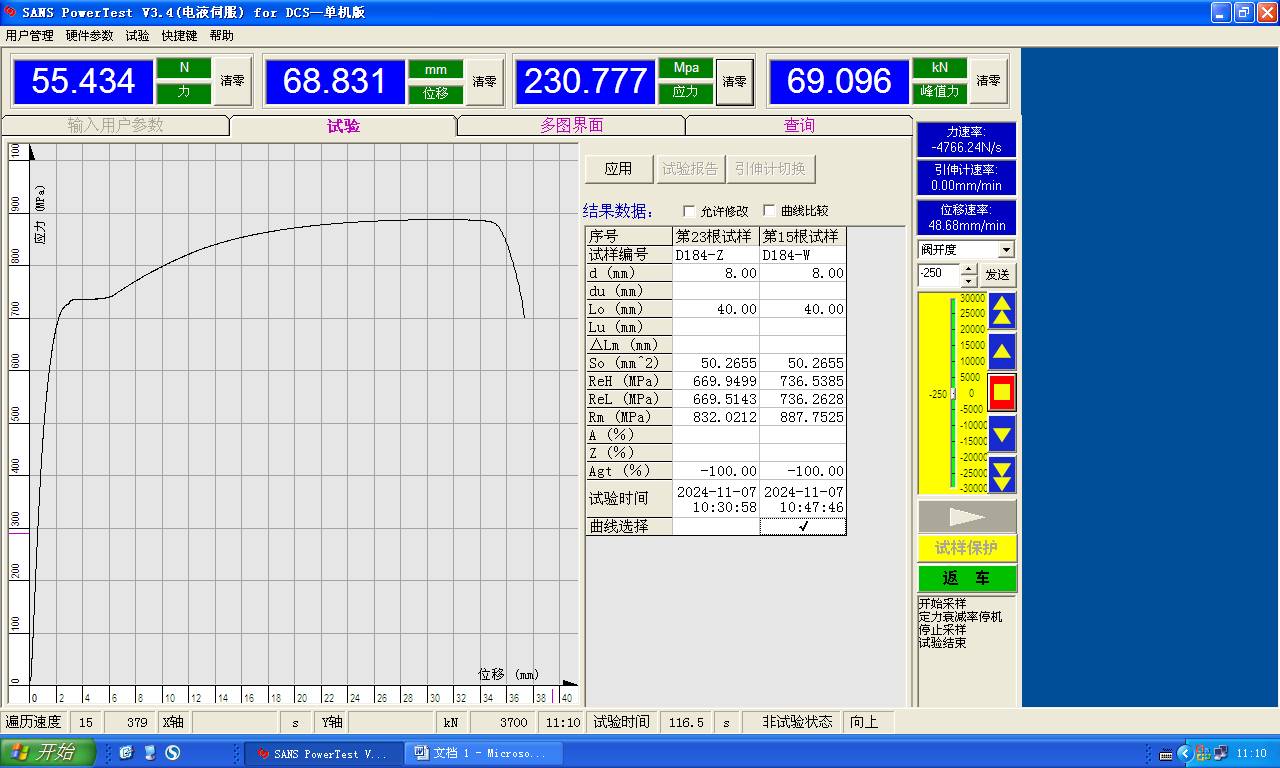Click the fast up double-arrow button
Image resolution: width=1280 pixels, height=768 pixels.
tap(1002, 311)
